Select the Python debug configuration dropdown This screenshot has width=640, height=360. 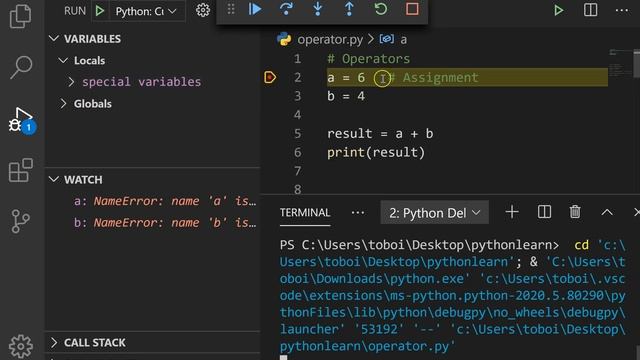[146, 11]
